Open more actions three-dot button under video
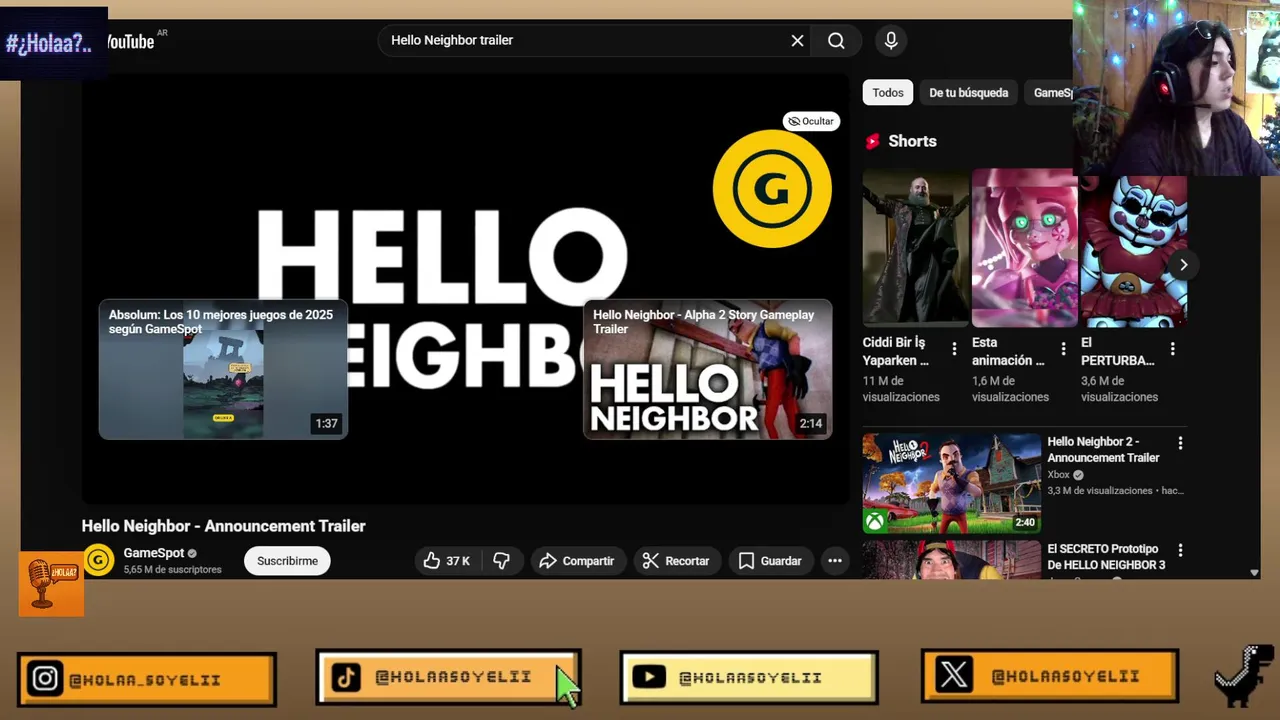The width and height of the screenshot is (1280, 720). point(834,561)
